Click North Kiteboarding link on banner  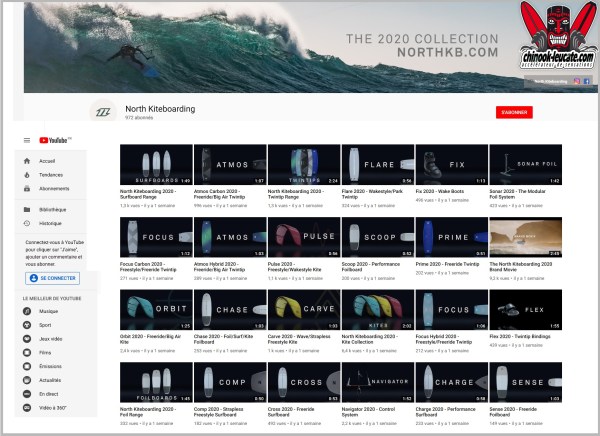tap(550, 81)
